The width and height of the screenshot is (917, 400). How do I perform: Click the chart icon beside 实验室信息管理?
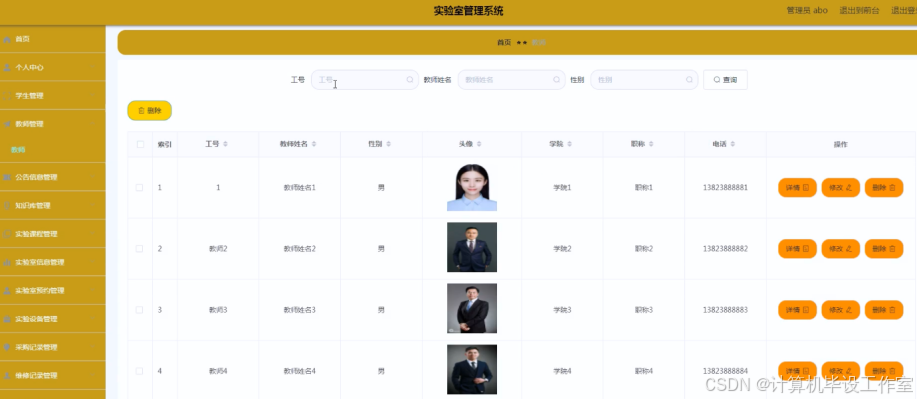(7, 262)
